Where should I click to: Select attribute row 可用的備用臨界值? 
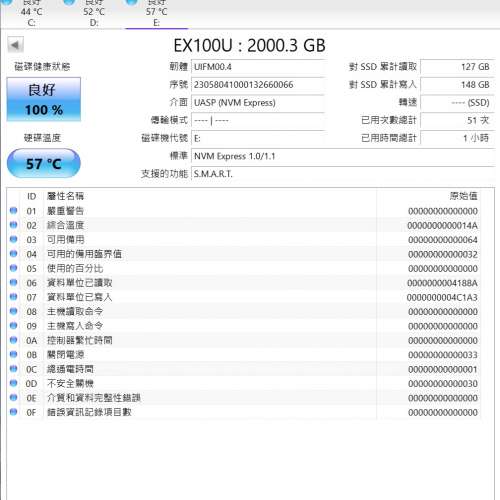pyautogui.click(x=244, y=254)
